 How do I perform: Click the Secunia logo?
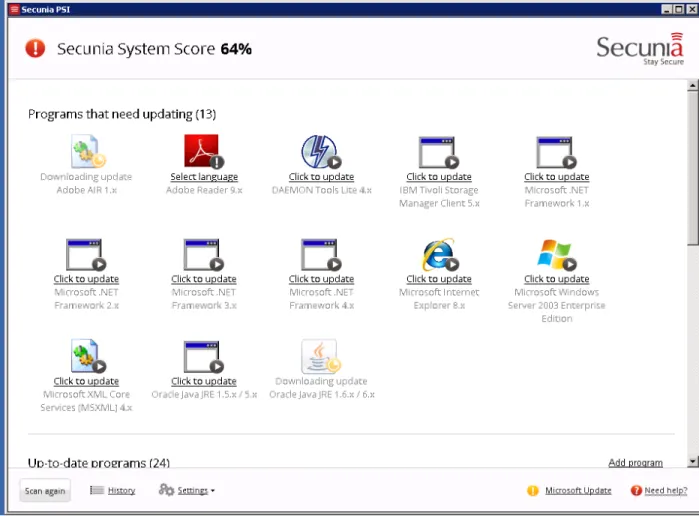click(x=640, y=49)
